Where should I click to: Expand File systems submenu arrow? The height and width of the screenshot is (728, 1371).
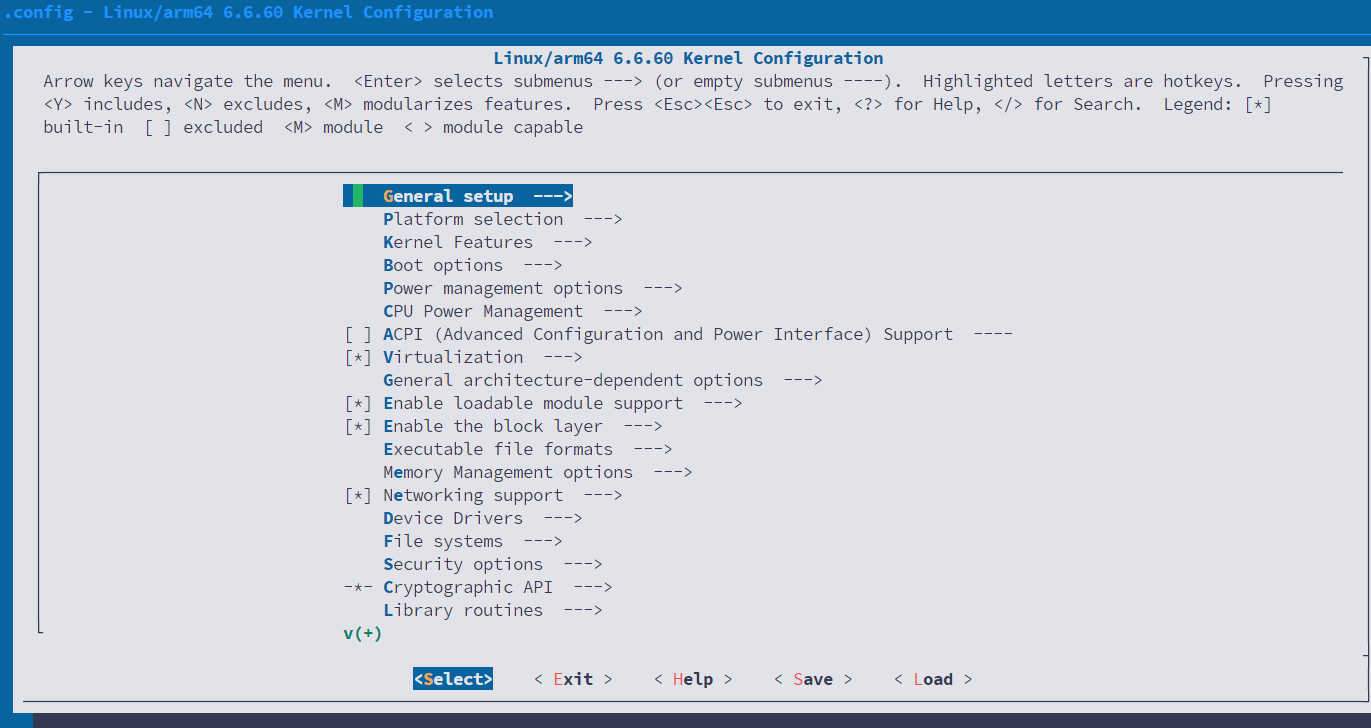pyautogui.click(x=542, y=541)
